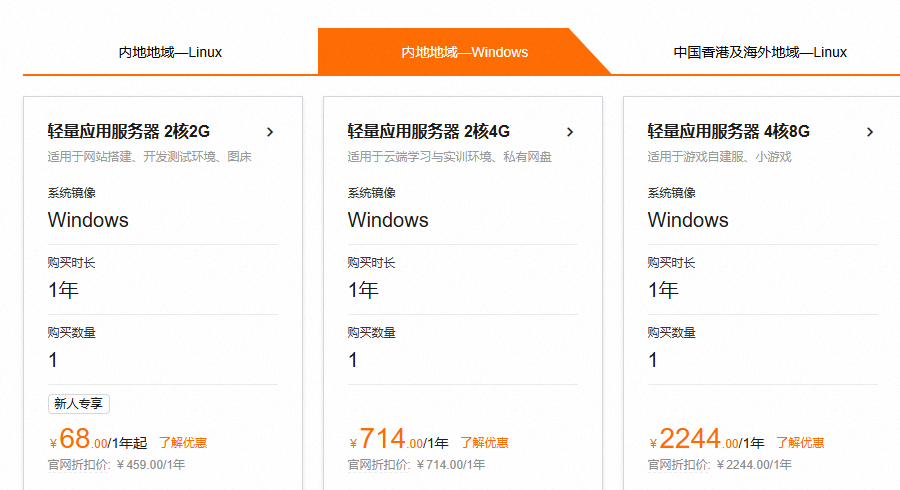
Task: Click 了解优惠 link on 2核2G card
Action: 183,443
